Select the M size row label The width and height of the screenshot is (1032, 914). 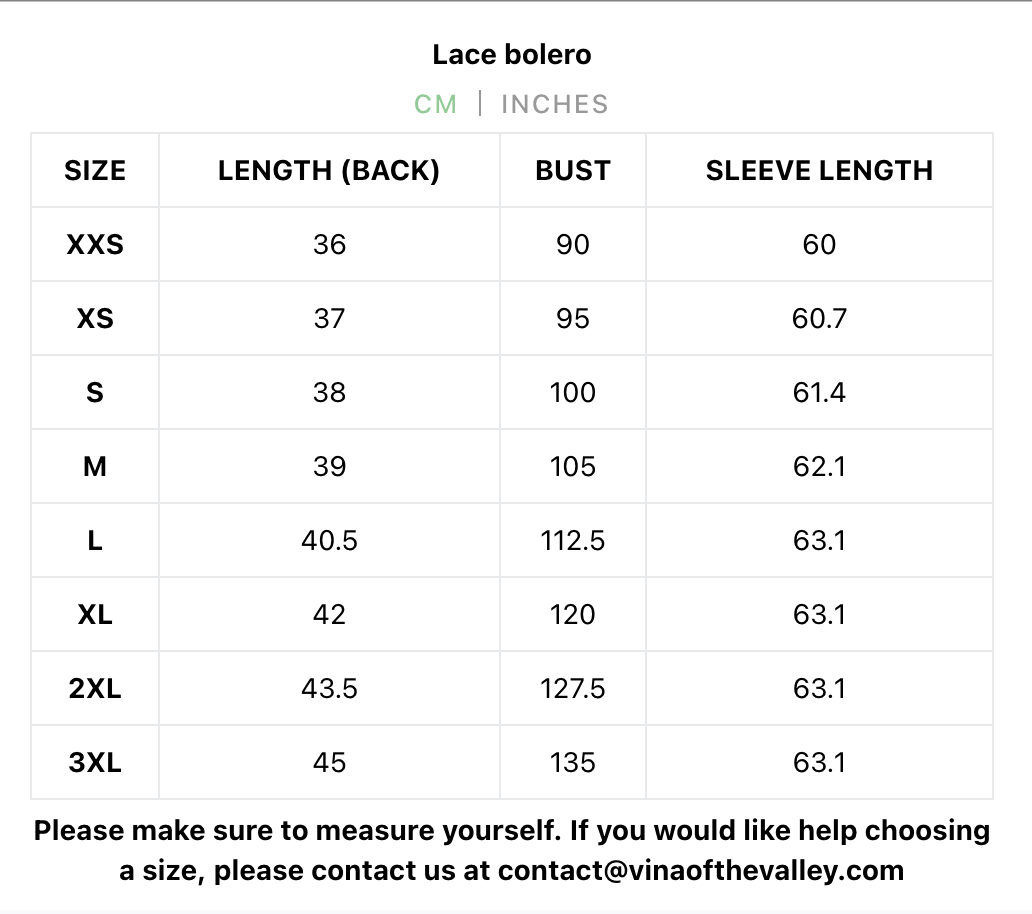pos(95,467)
